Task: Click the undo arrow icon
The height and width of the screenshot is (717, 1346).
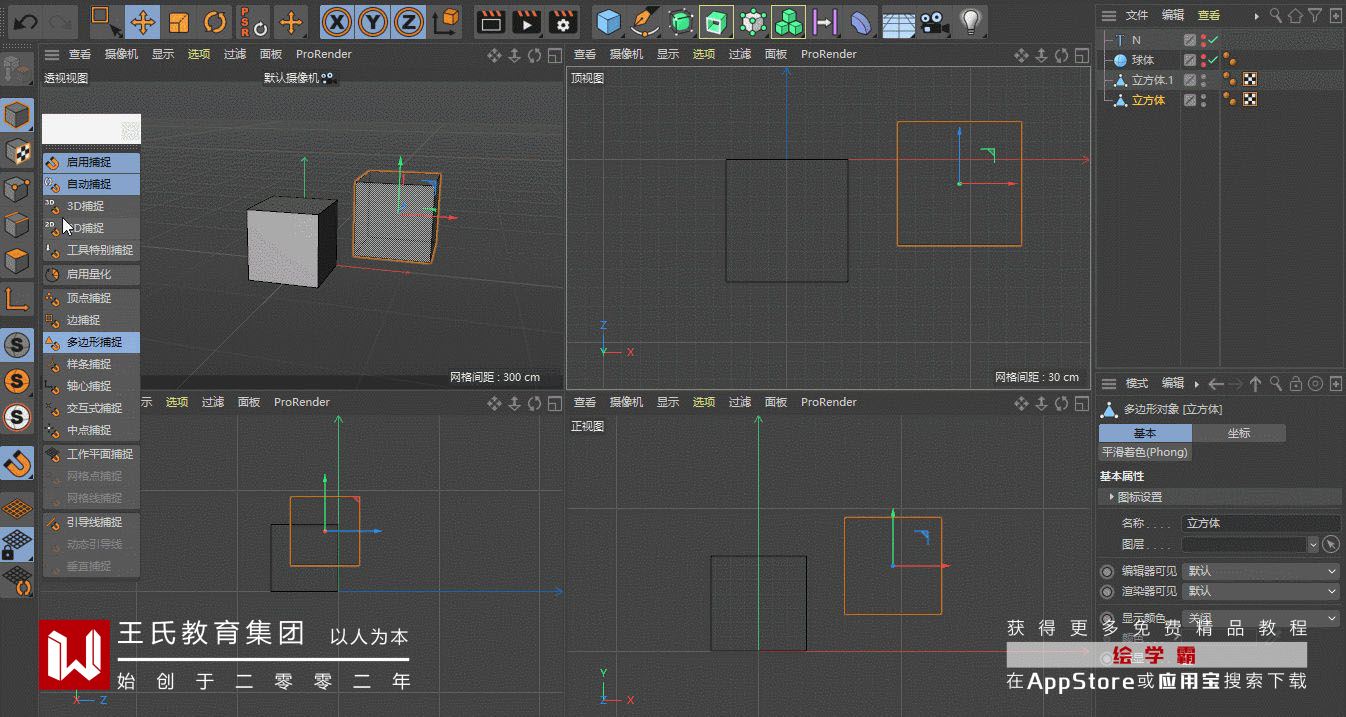Action: (x=25, y=21)
